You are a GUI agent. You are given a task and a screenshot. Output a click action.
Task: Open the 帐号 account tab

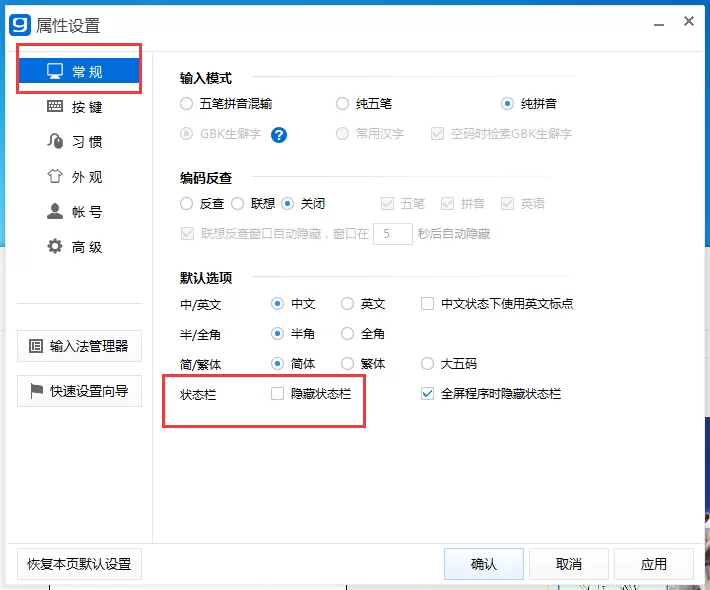(x=75, y=211)
